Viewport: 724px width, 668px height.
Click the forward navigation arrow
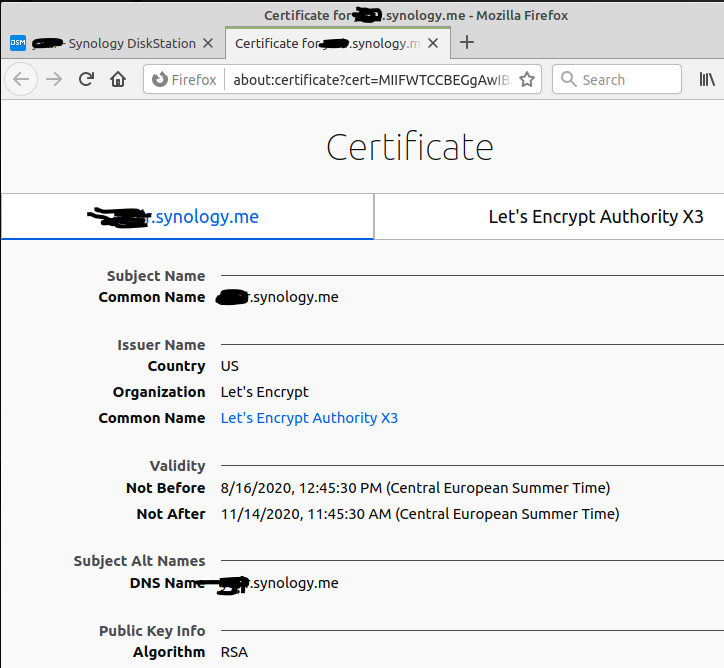[54, 80]
